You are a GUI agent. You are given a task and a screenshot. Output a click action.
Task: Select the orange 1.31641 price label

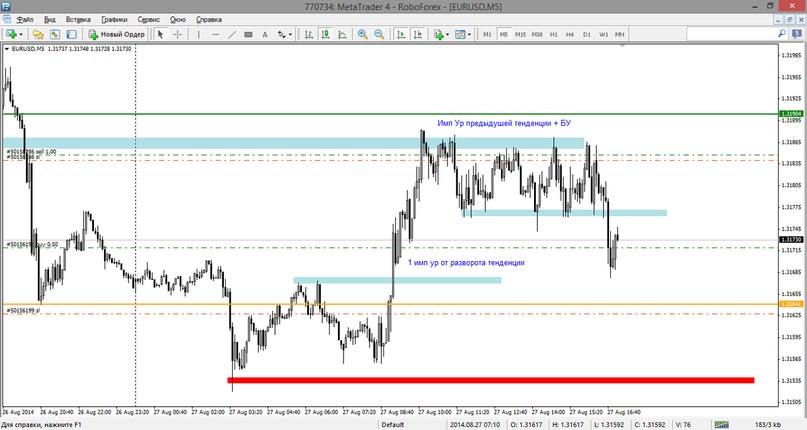pos(791,304)
